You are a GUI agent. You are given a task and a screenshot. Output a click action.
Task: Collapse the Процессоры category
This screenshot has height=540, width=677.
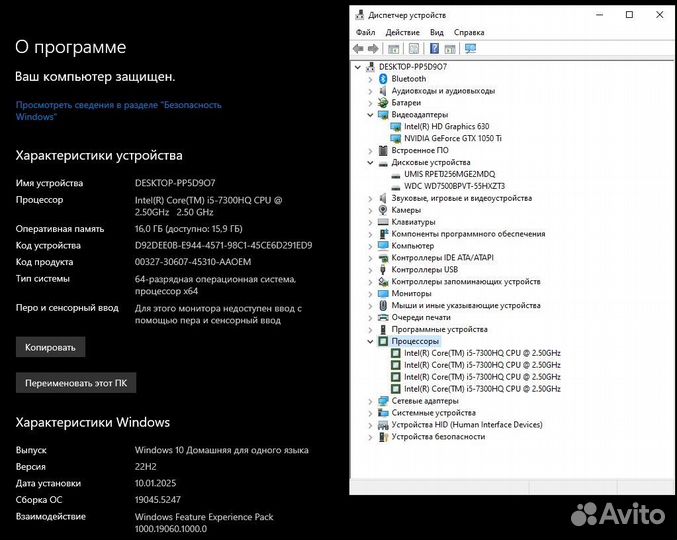point(370,341)
